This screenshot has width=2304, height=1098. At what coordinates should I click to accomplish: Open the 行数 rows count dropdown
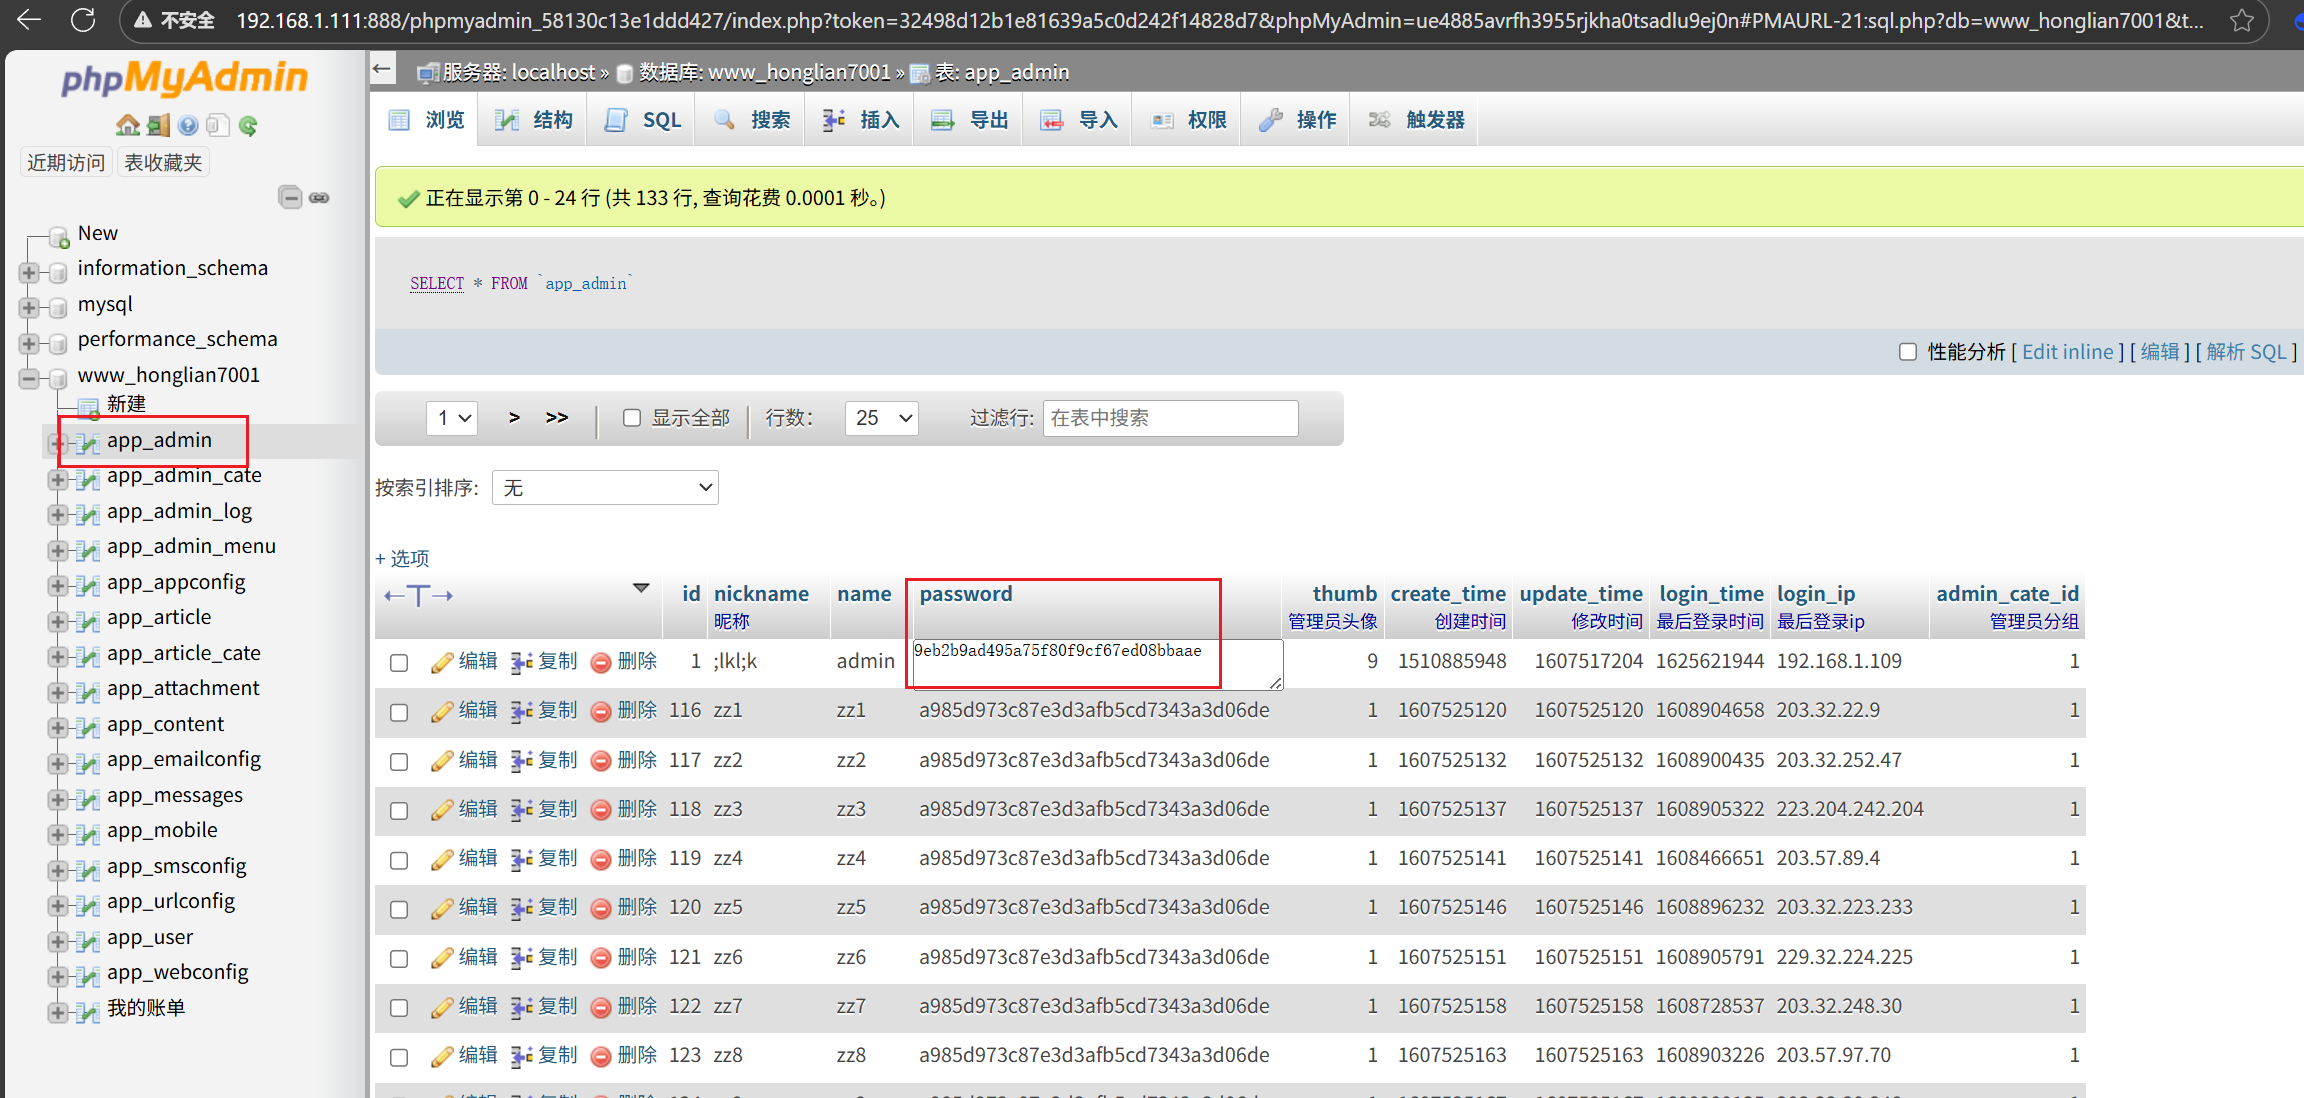pyautogui.click(x=882, y=418)
